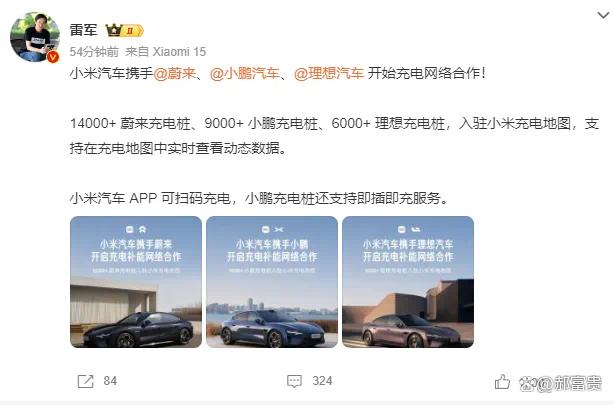Click the @郝富贵 watermark
The width and height of the screenshot is (614, 405).
coord(560,383)
